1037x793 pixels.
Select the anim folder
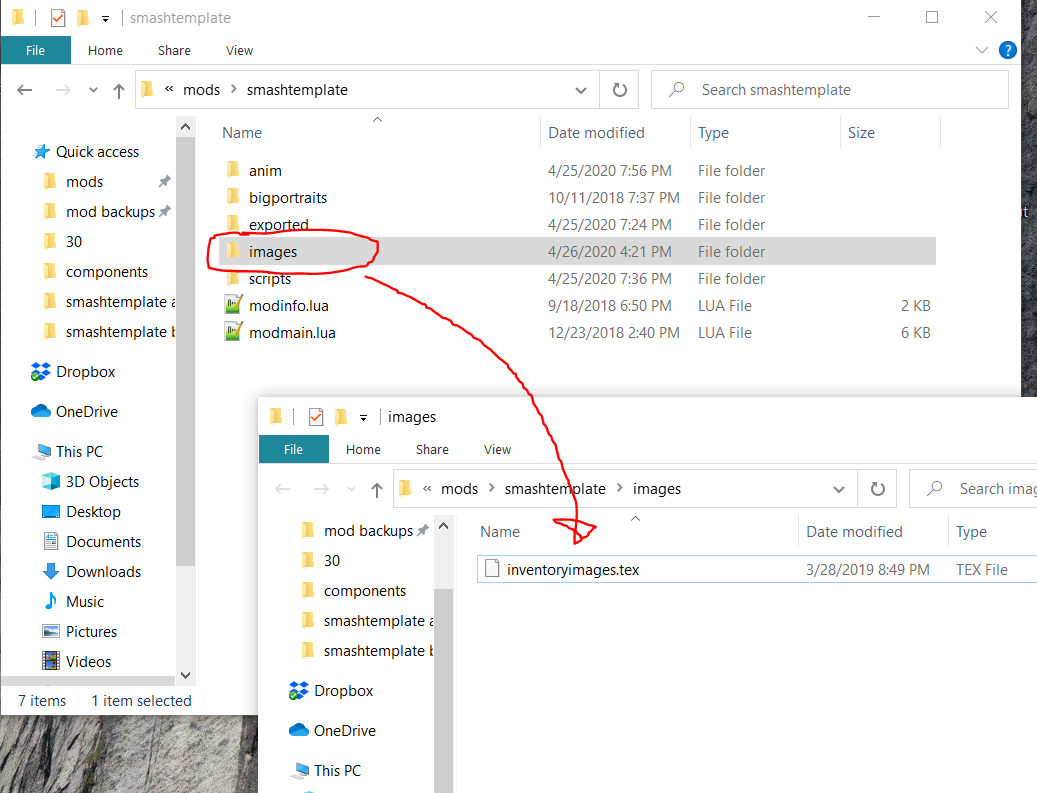pyautogui.click(x=265, y=171)
